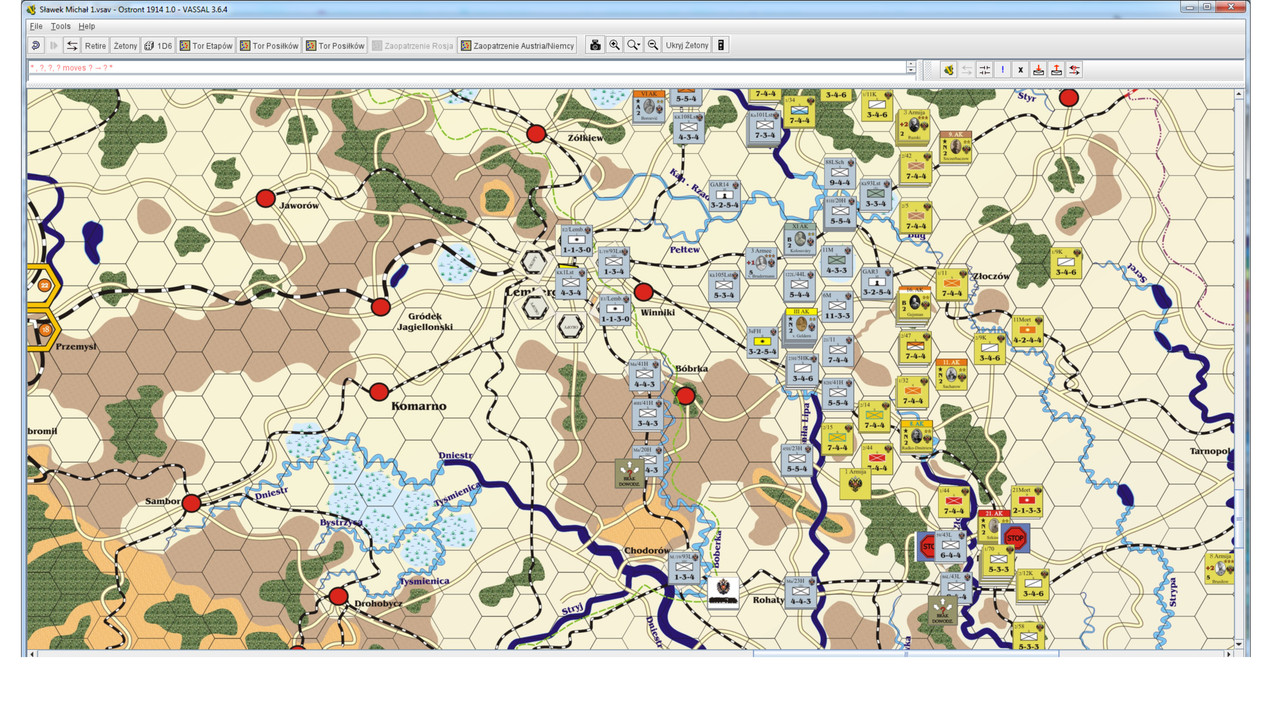The height and width of the screenshot is (722, 1280).
Task: Open the first Tor Posiłków chart
Action: (x=269, y=45)
